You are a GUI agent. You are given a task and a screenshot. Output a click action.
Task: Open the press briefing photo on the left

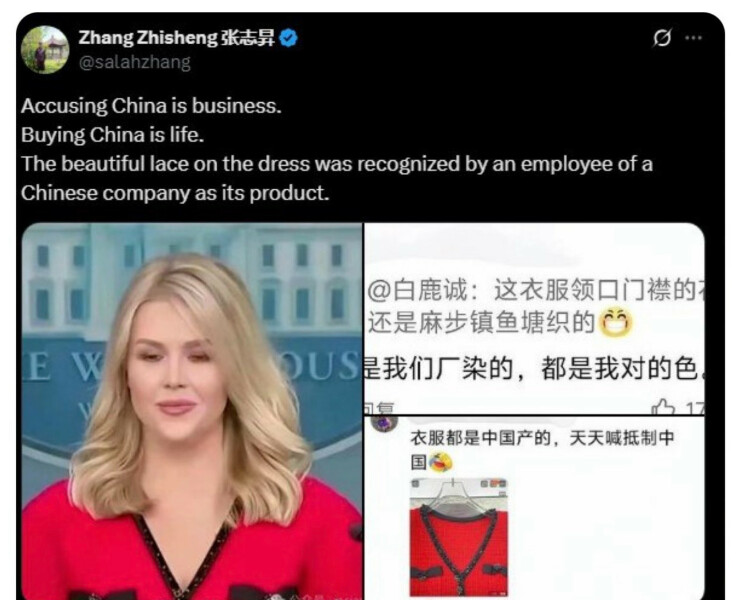click(x=192, y=411)
